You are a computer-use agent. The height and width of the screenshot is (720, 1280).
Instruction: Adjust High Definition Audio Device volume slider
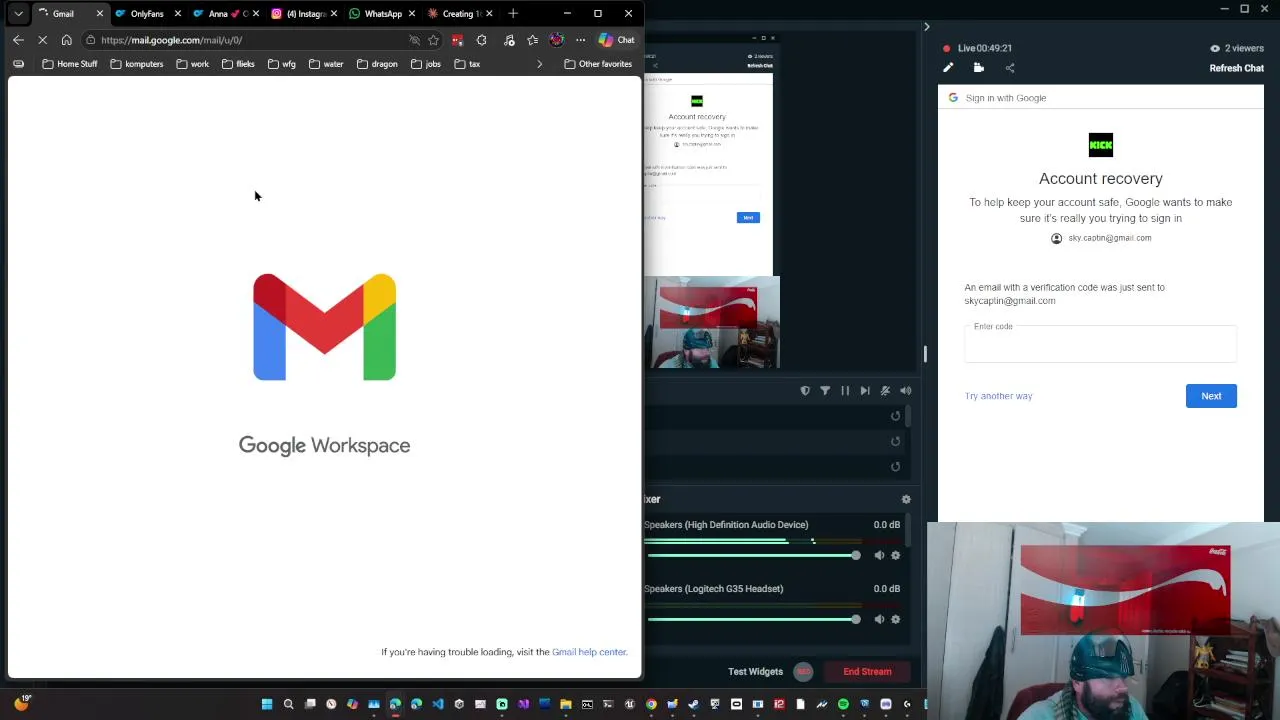coord(754,555)
